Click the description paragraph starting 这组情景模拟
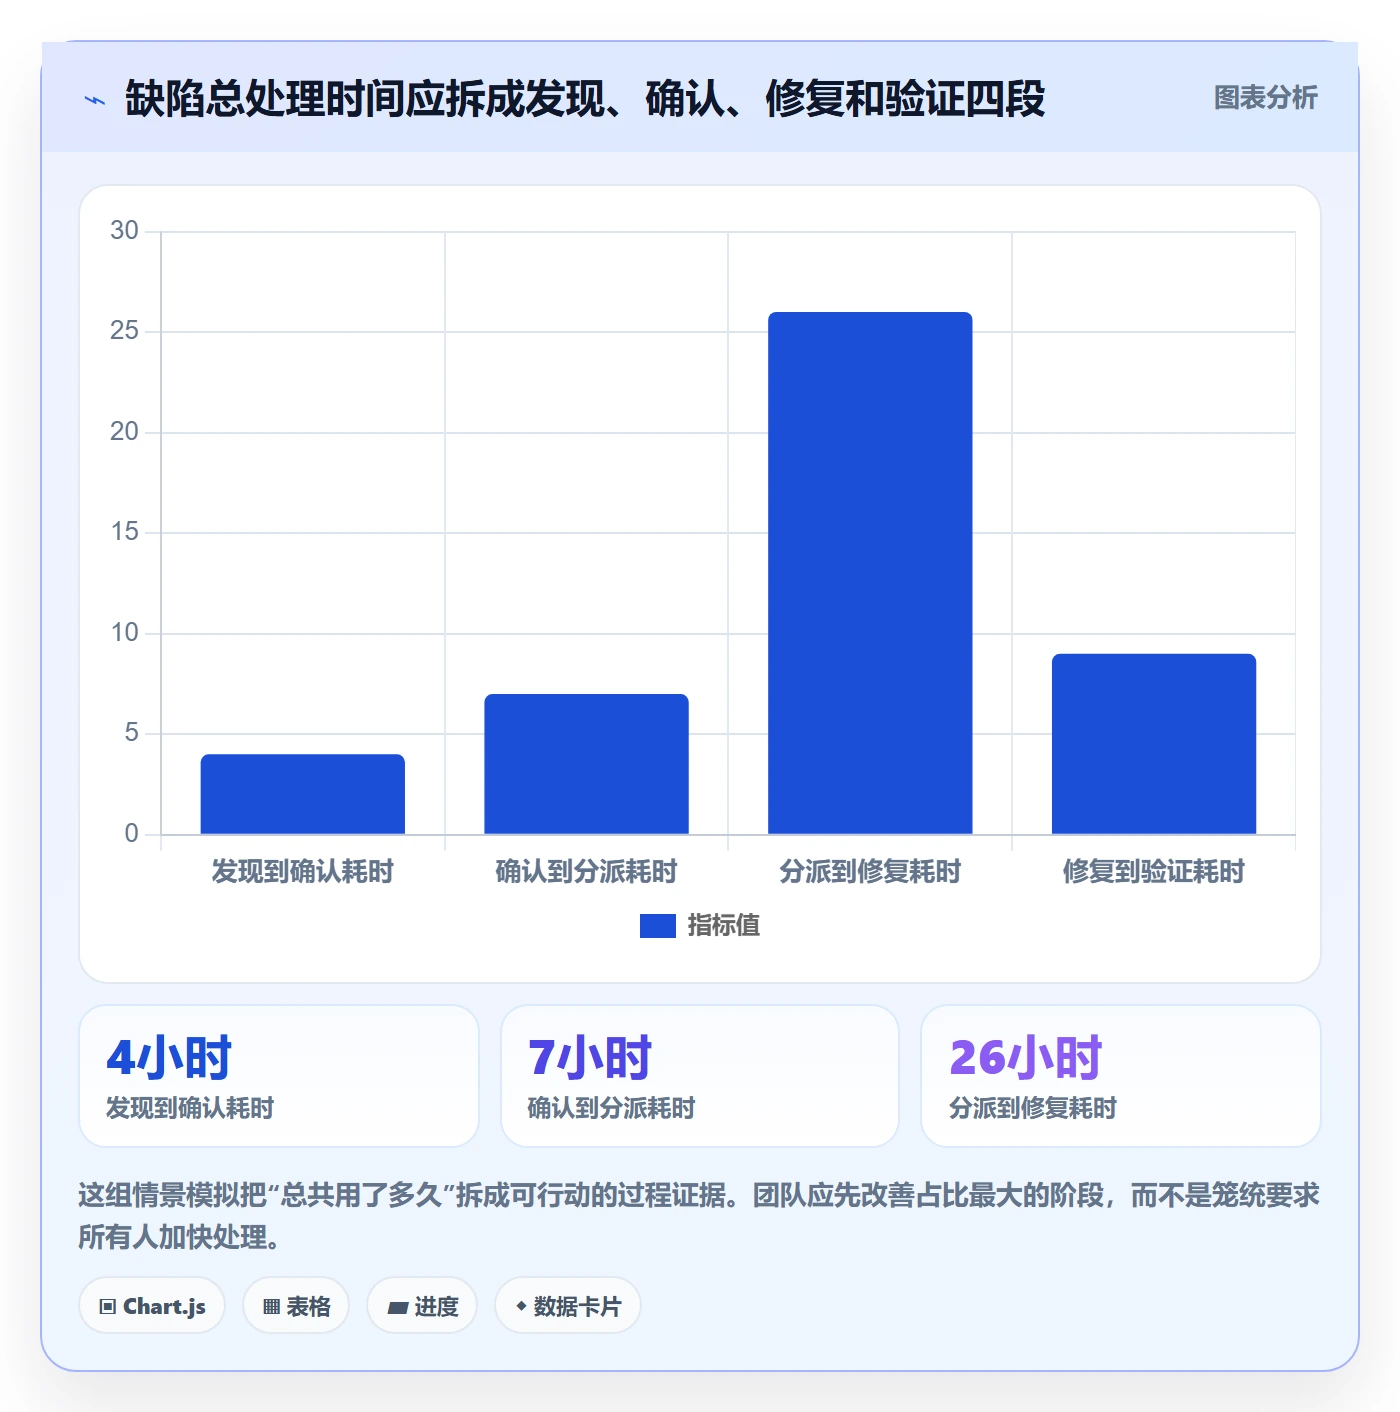The height and width of the screenshot is (1412, 1400). click(x=699, y=1216)
